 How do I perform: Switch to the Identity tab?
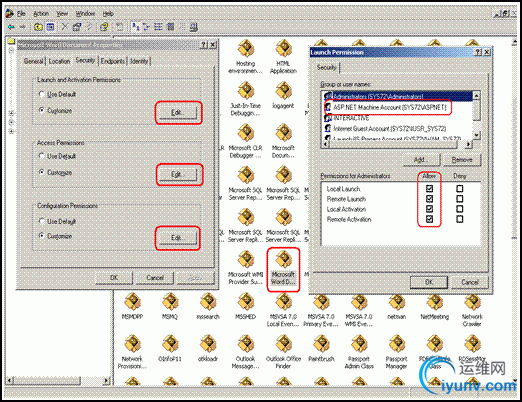tap(139, 61)
